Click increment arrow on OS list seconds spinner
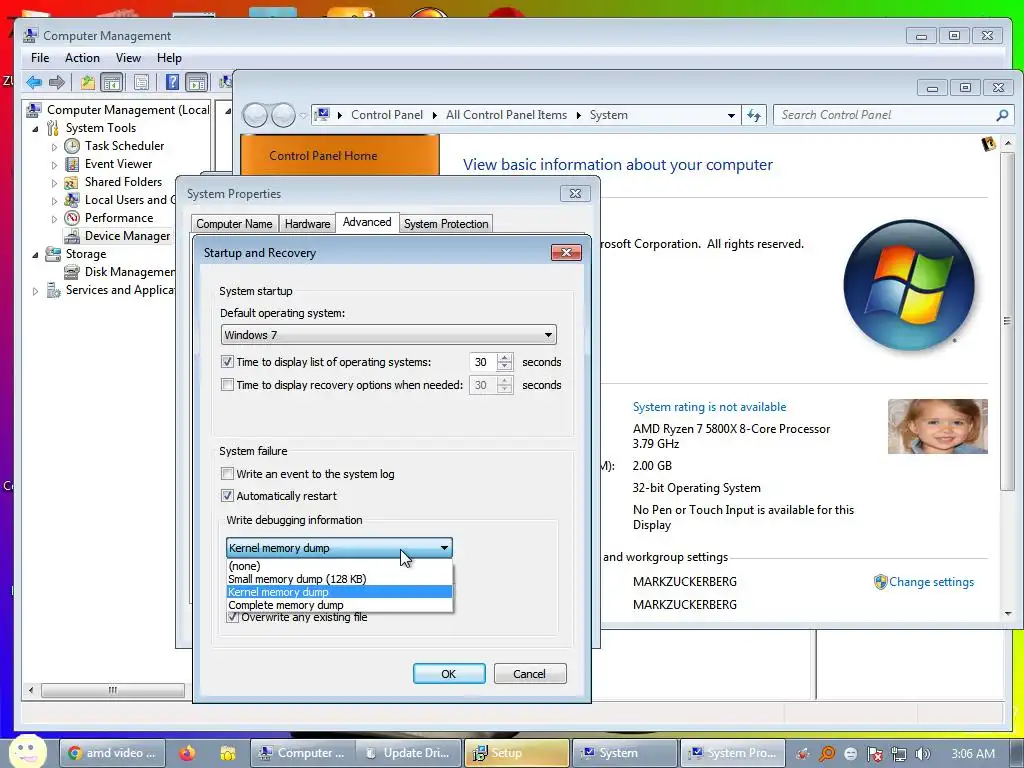 click(x=505, y=357)
